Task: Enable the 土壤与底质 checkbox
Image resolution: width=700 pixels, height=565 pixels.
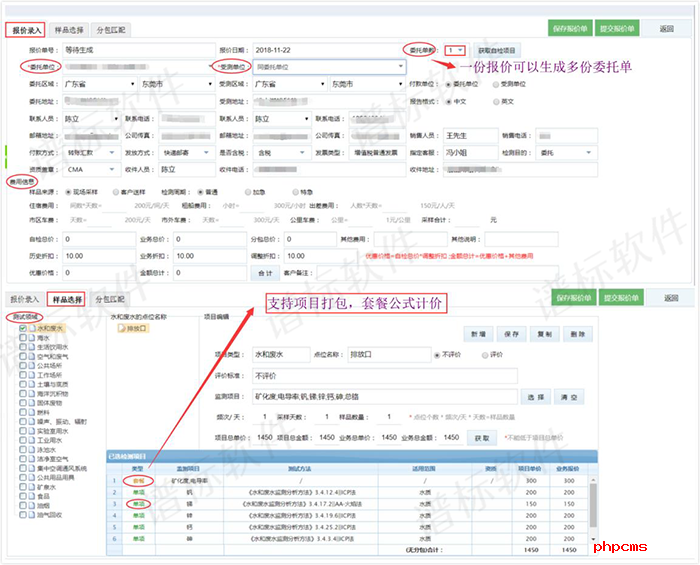Action: pos(22,384)
